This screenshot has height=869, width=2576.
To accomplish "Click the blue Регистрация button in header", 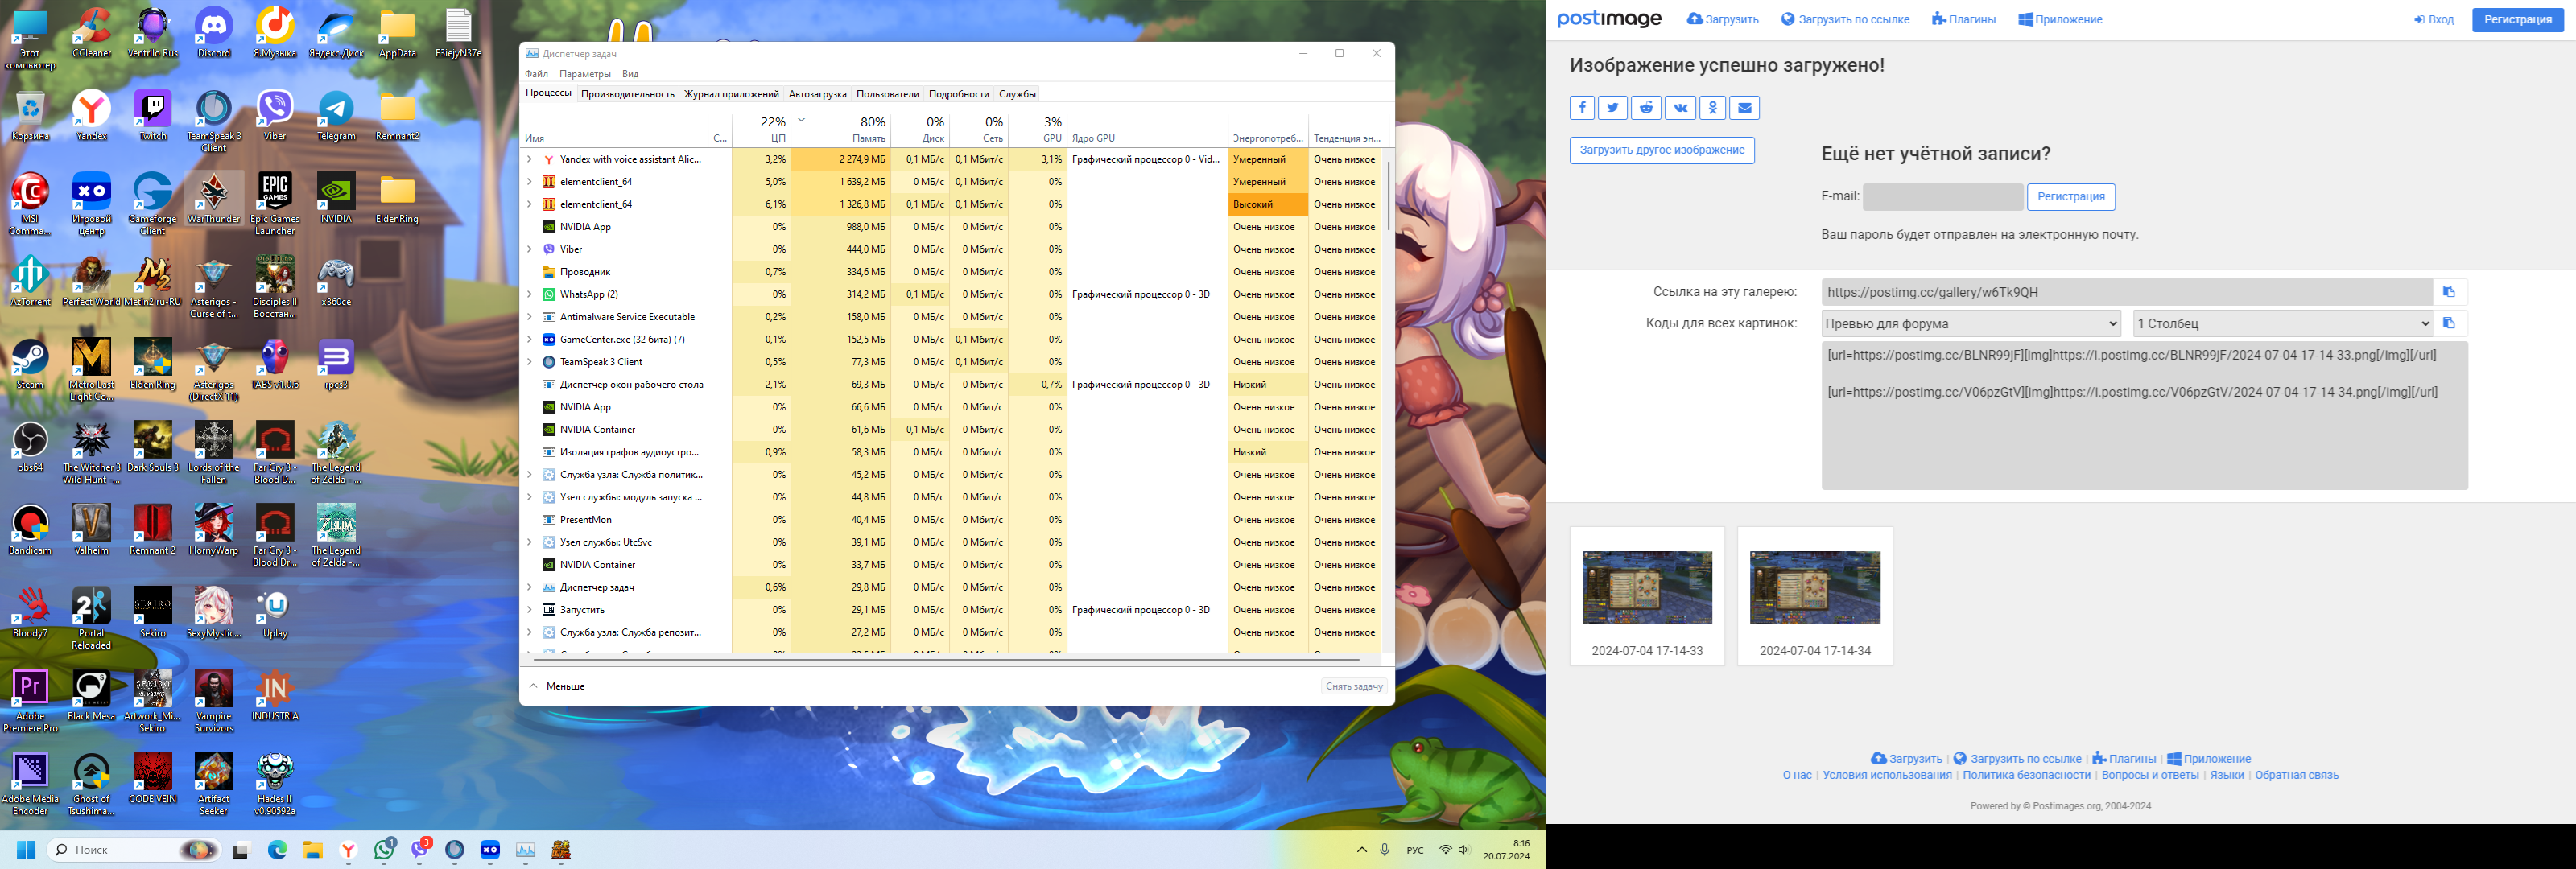I will (2517, 20).
